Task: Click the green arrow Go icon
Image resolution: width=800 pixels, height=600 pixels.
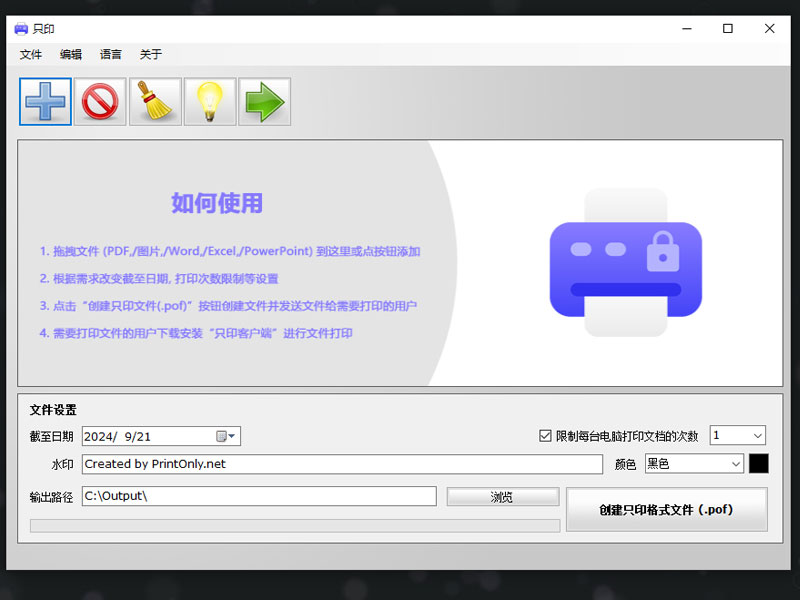Action: pyautogui.click(x=264, y=101)
